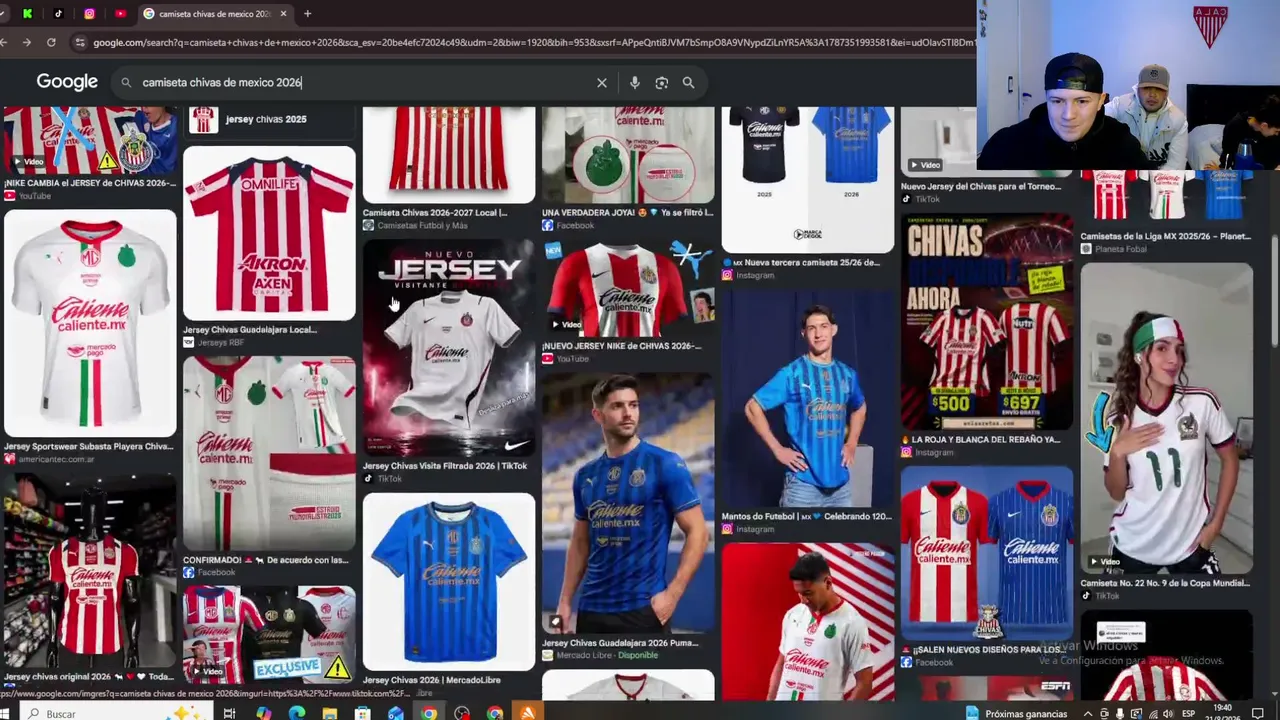Open the 'jersey chivas 2025' suggestion chip

click(x=269, y=120)
